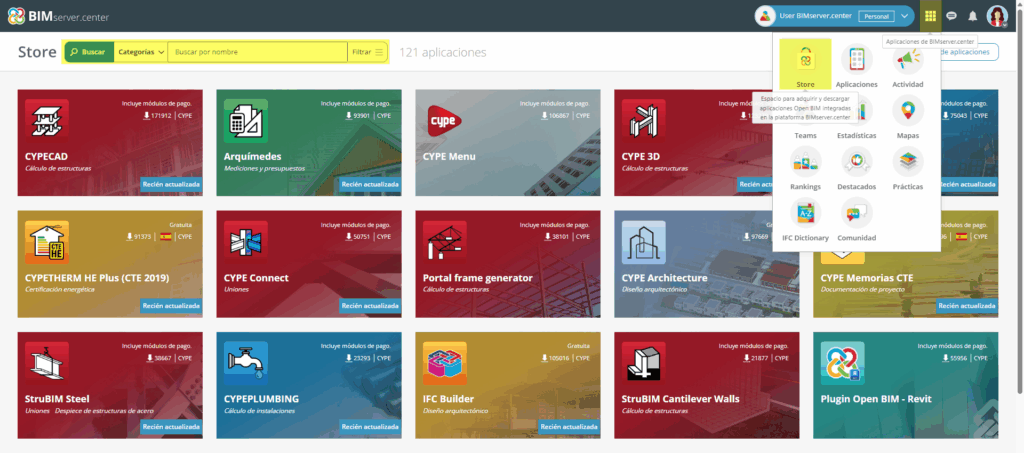The width and height of the screenshot is (1024, 453).
Task: Click the green Buscar button
Action: [x=89, y=52]
